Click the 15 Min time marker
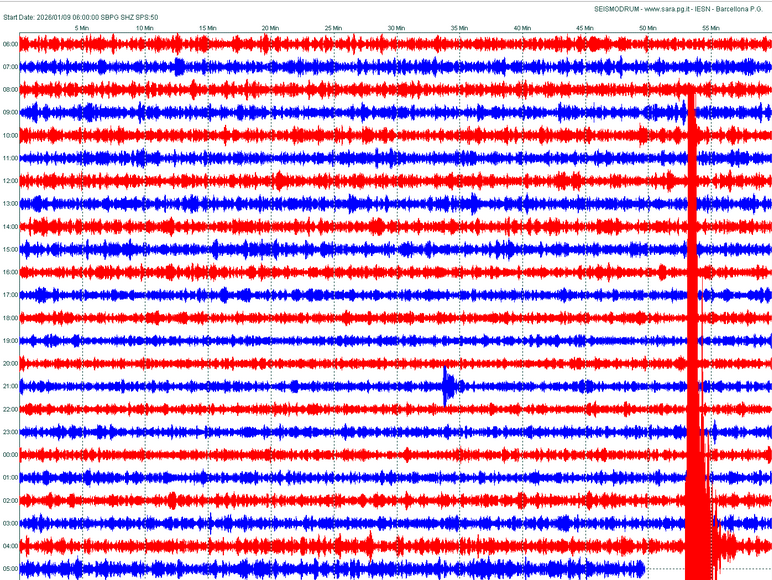The height and width of the screenshot is (580, 772). pos(208,28)
